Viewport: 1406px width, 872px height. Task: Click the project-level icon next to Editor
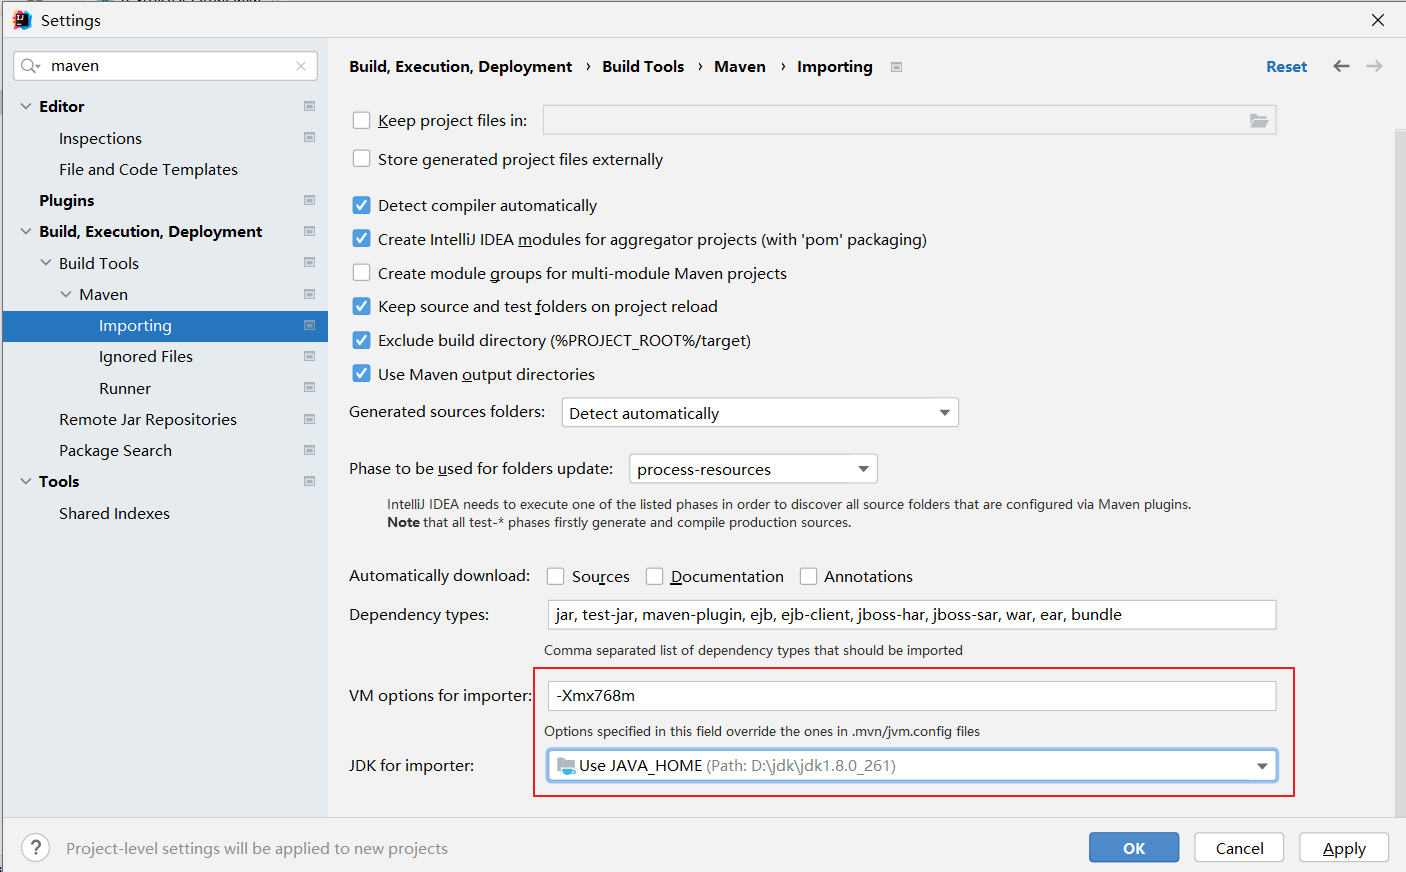(310, 106)
